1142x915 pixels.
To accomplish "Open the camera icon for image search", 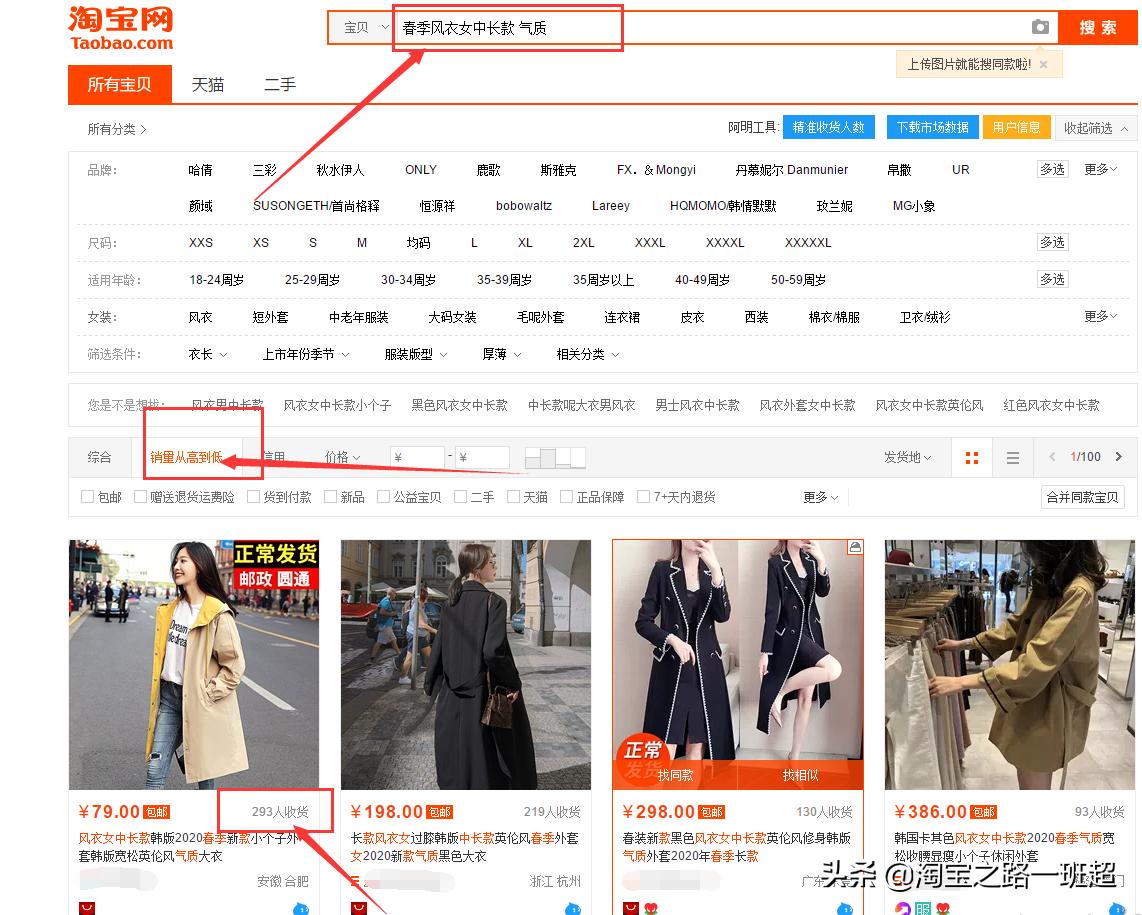I will (1040, 28).
